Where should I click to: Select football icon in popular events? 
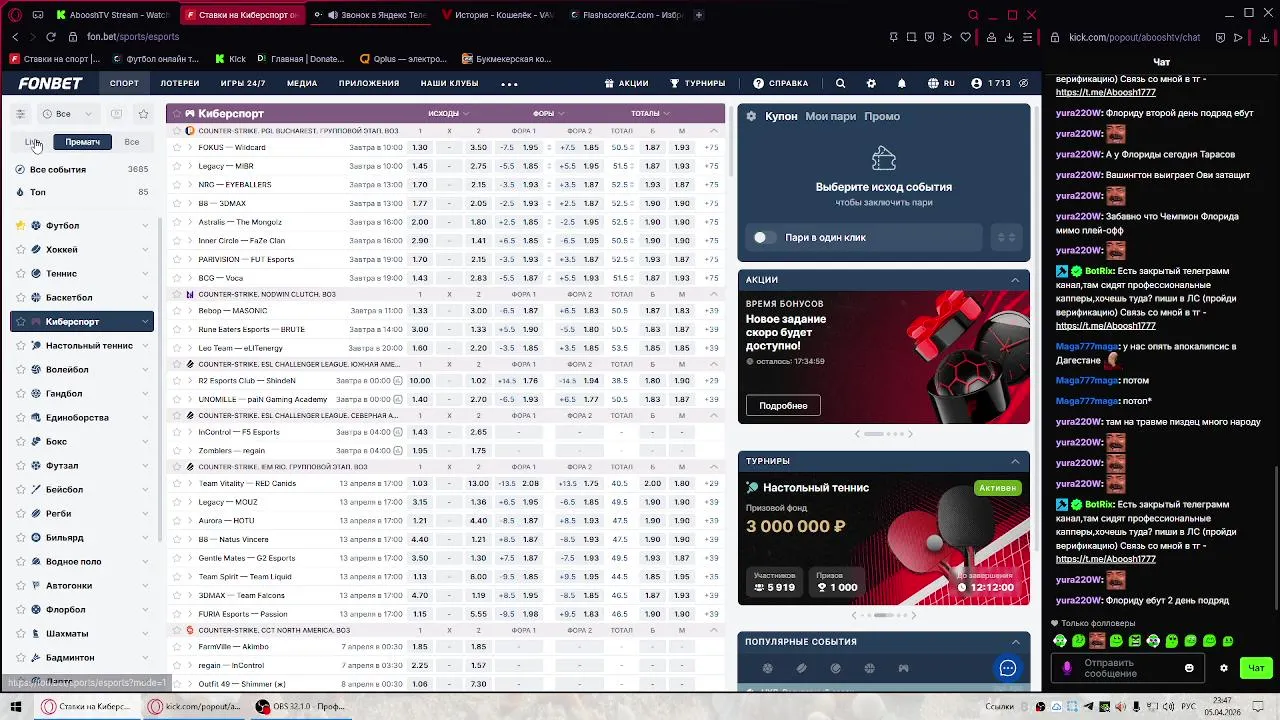click(768, 668)
